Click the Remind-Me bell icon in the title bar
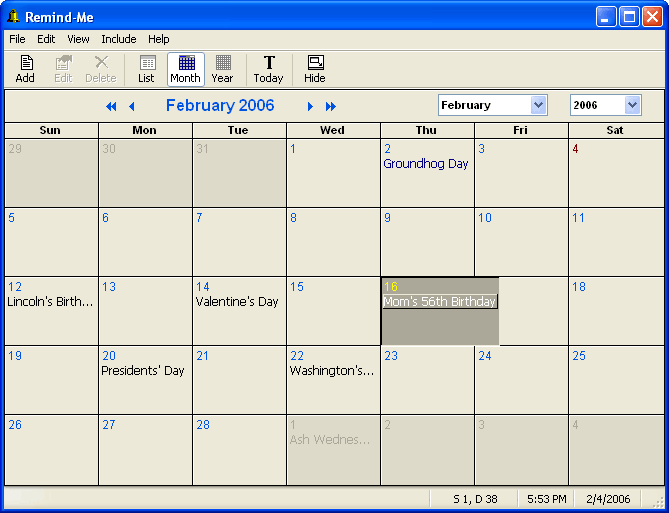 coord(13,17)
